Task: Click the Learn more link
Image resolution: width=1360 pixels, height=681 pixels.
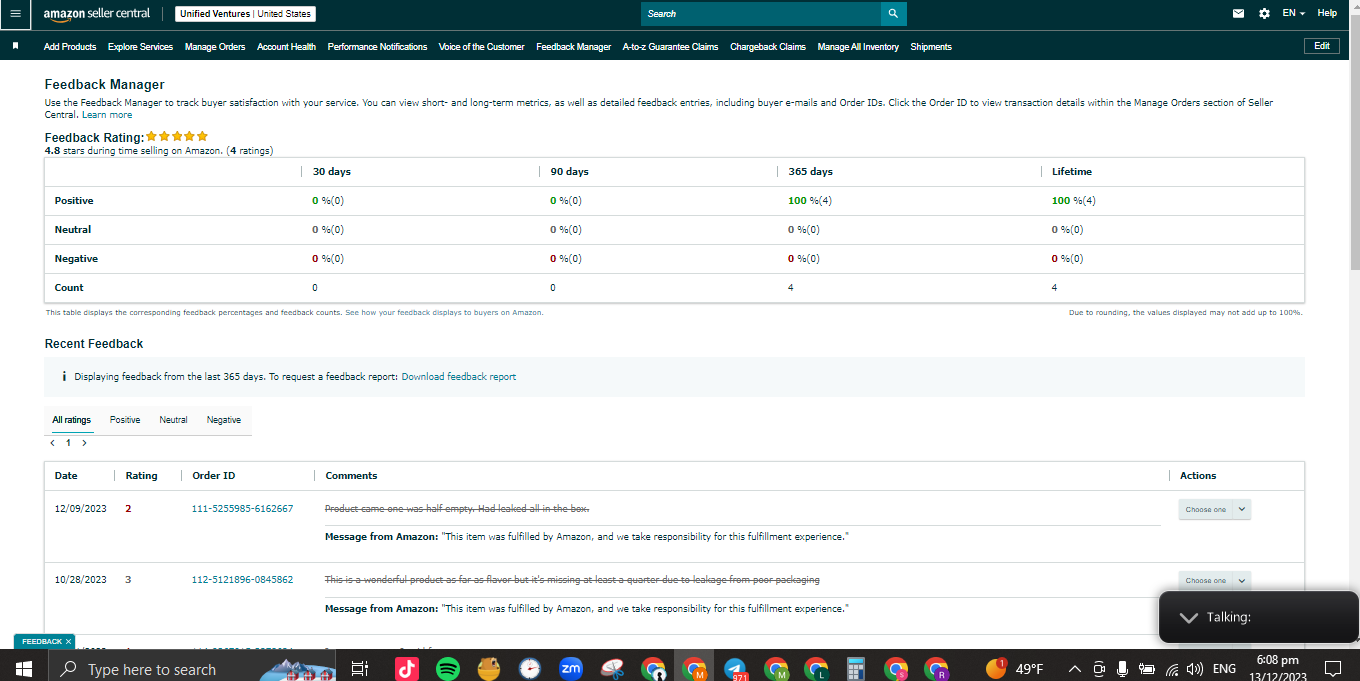Action: [107, 115]
